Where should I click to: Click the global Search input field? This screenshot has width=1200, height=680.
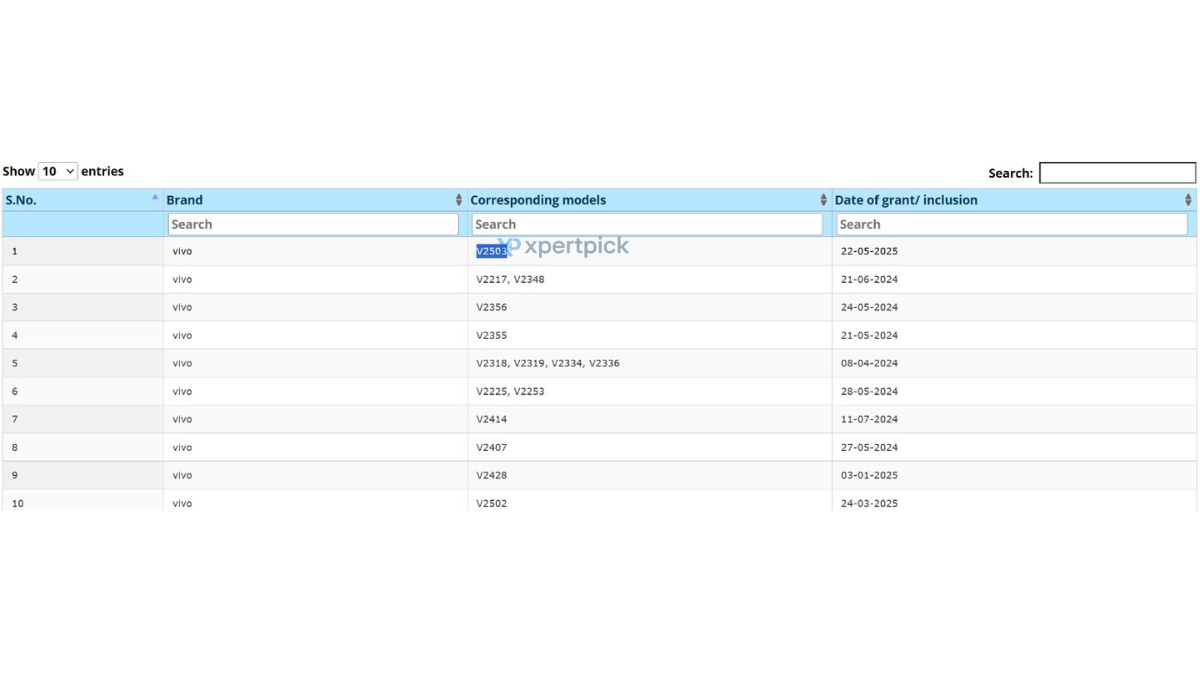click(x=1117, y=173)
